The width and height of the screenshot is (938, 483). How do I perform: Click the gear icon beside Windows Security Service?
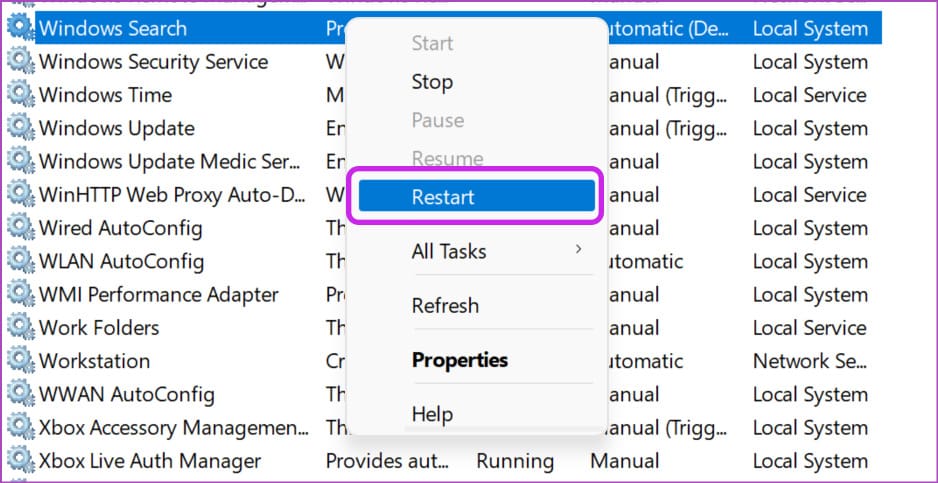tap(20, 61)
